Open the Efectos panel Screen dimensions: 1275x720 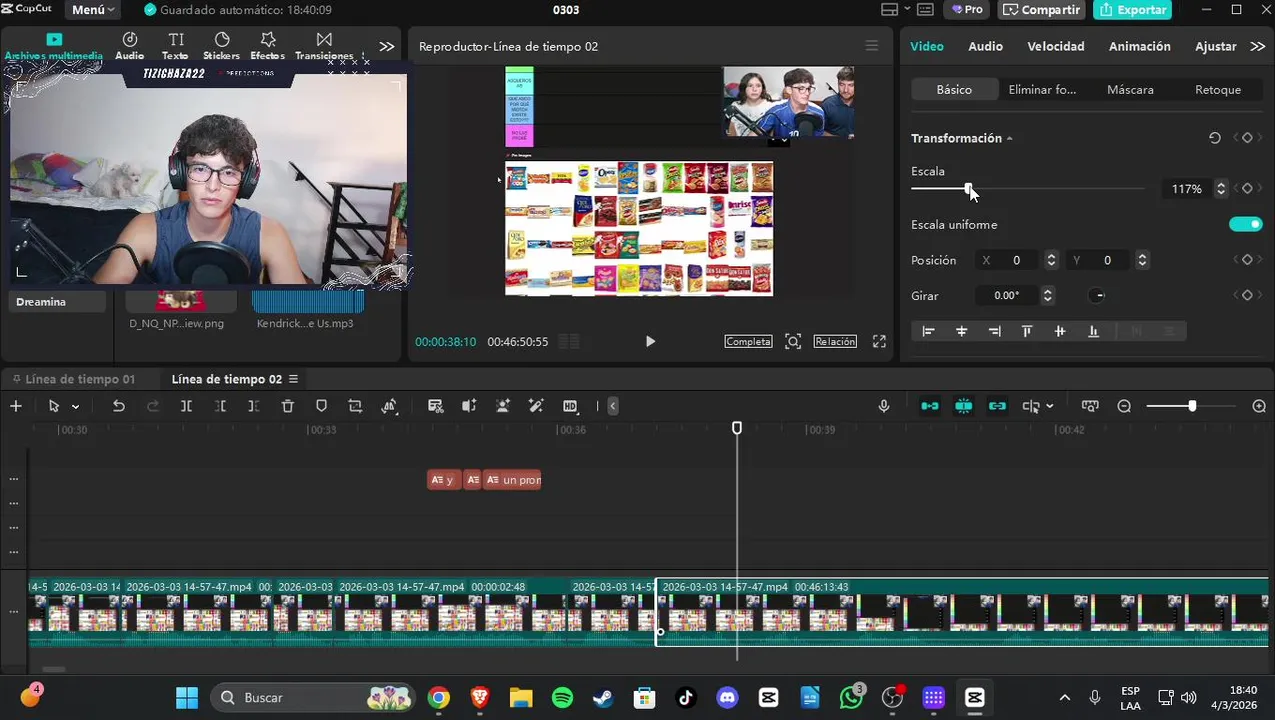coord(267,46)
